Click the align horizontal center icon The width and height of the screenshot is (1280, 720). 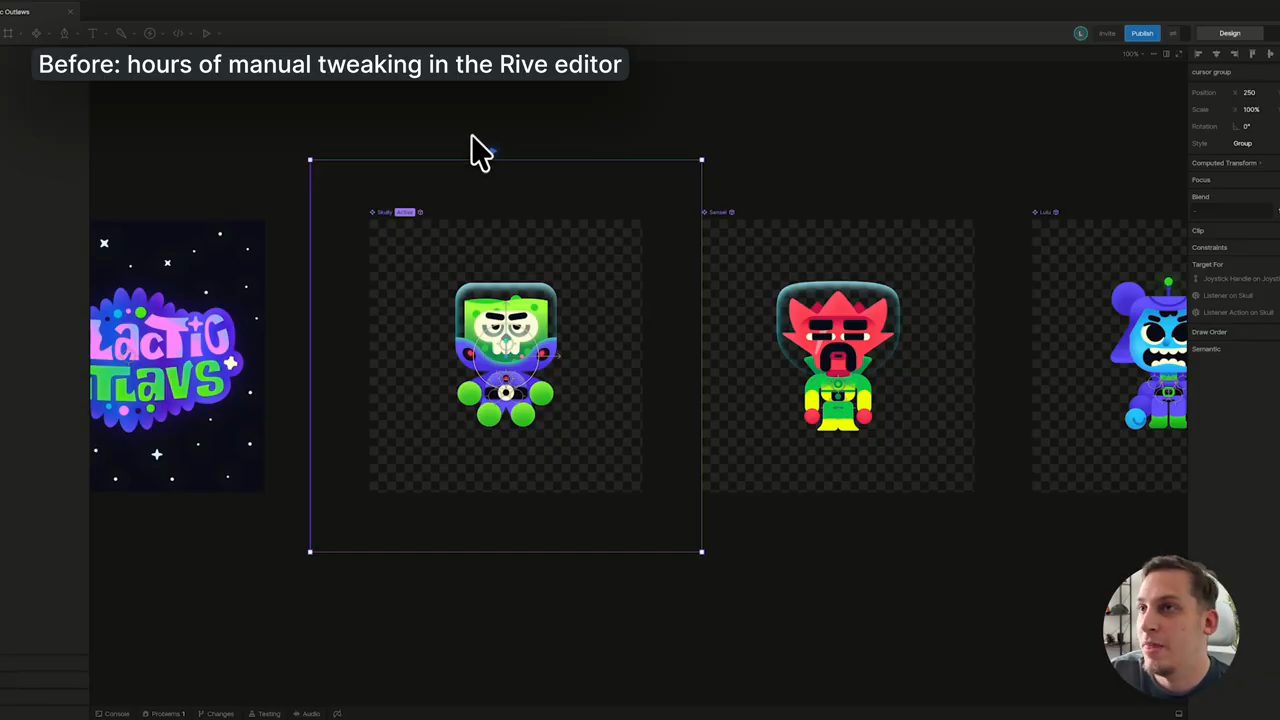(1216, 54)
